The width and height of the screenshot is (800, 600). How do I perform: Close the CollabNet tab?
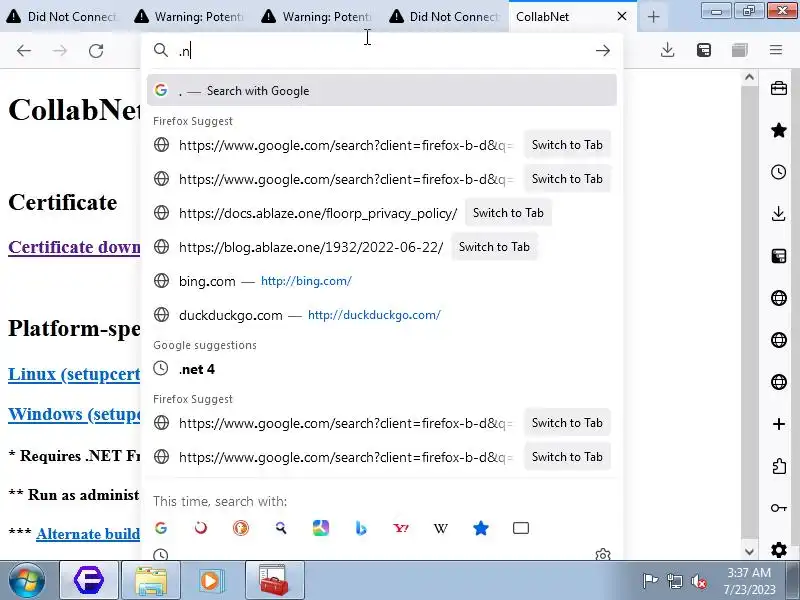point(622,16)
